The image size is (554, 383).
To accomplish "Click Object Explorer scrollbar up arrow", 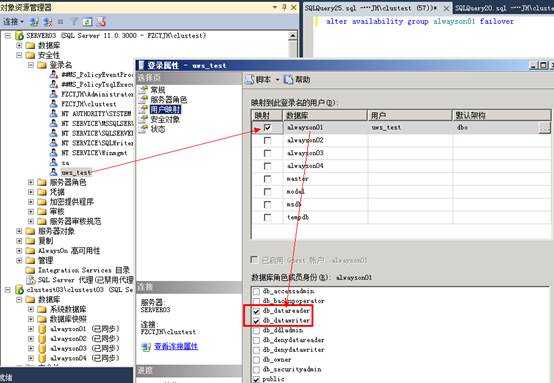I will 293,36.
